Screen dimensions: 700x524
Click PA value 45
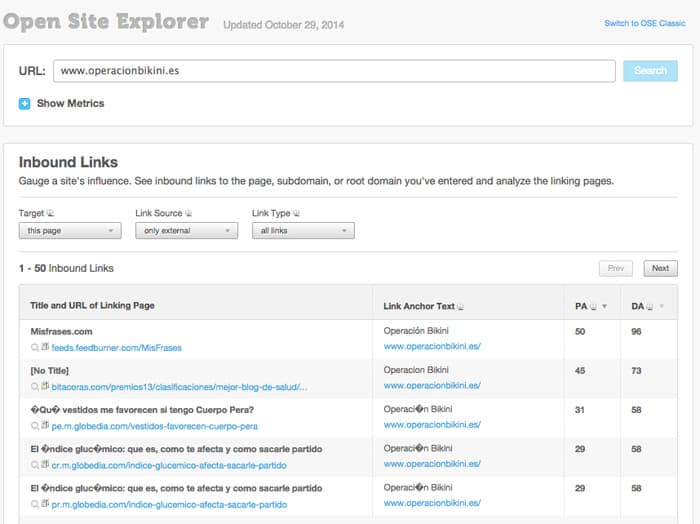(x=580, y=371)
